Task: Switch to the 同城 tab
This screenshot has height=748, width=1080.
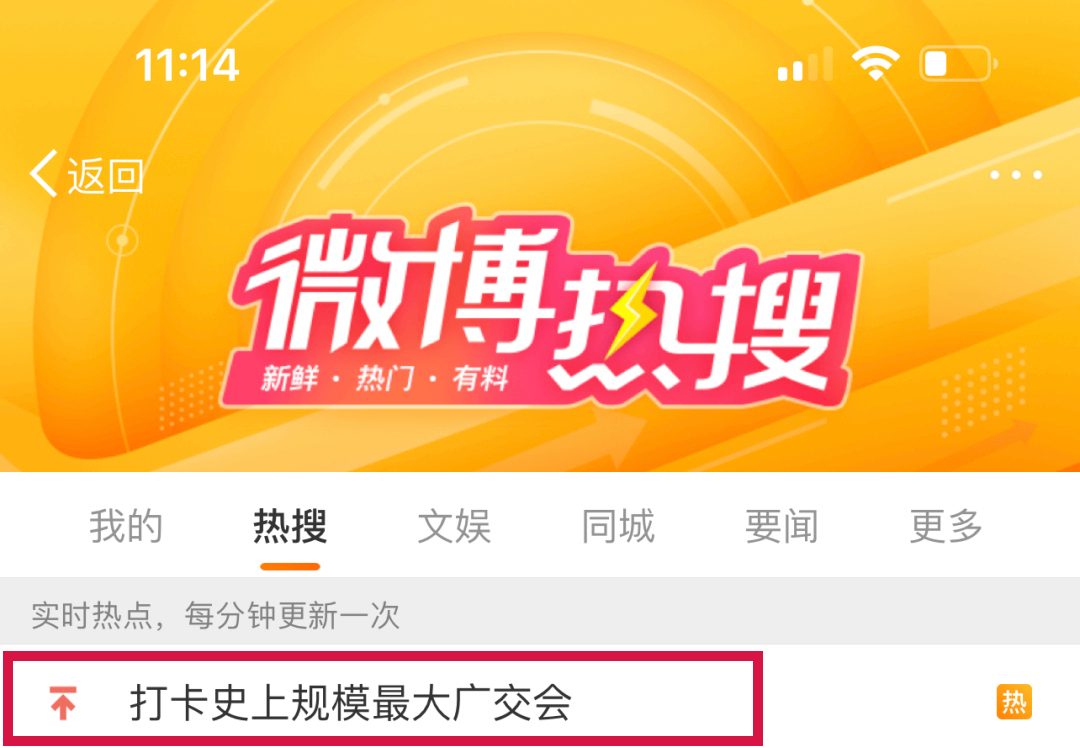Action: tap(618, 527)
